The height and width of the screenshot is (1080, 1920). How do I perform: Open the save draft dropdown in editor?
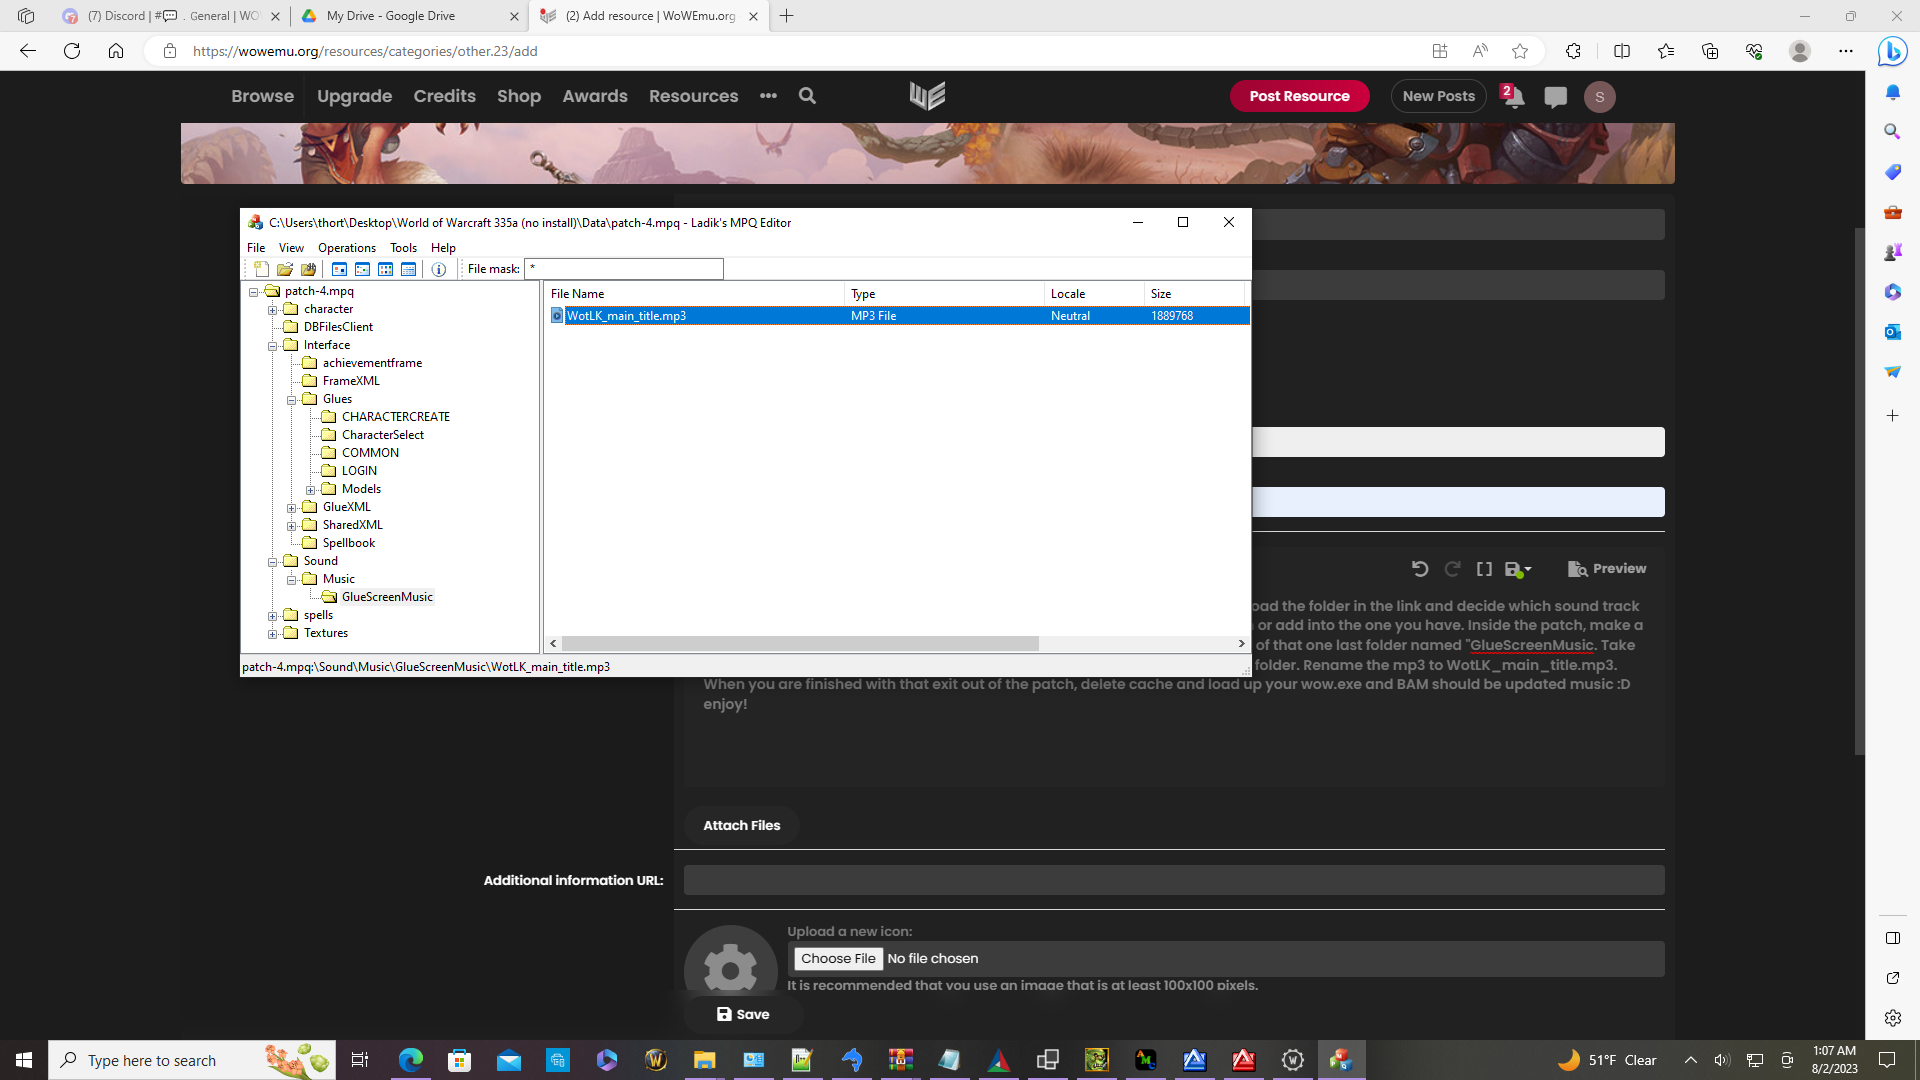coord(1518,569)
